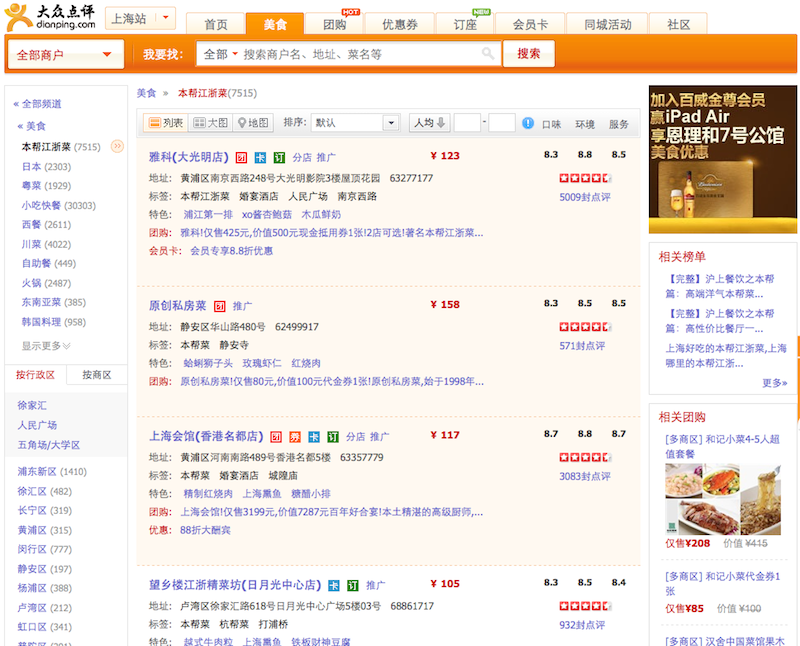Click 团 badge for 原创私房菜
Viewport: 800px width, 646px height.
(219, 306)
